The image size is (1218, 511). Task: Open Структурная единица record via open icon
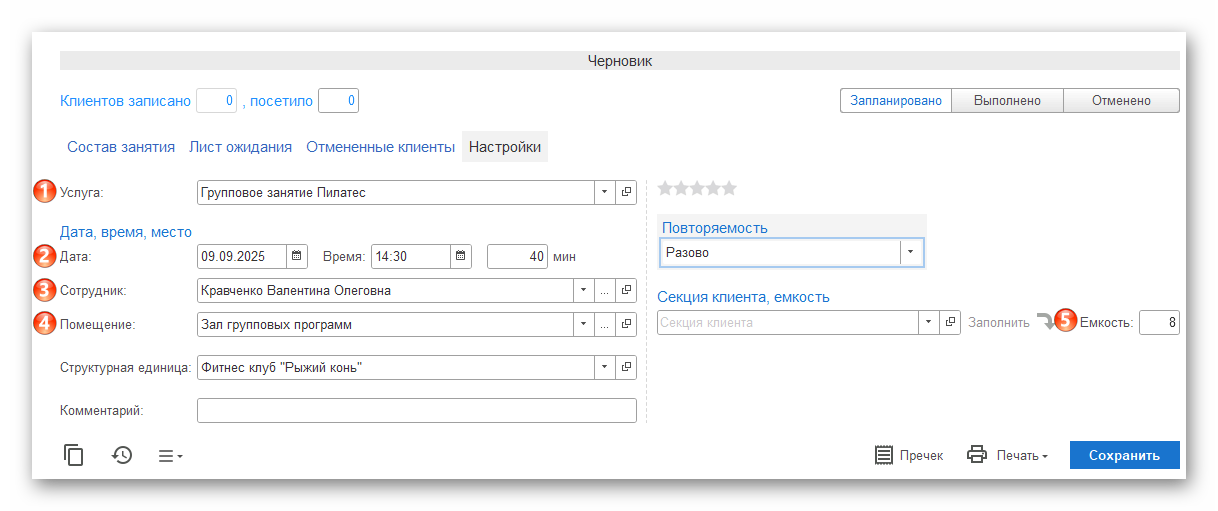pyautogui.click(x=627, y=368)
